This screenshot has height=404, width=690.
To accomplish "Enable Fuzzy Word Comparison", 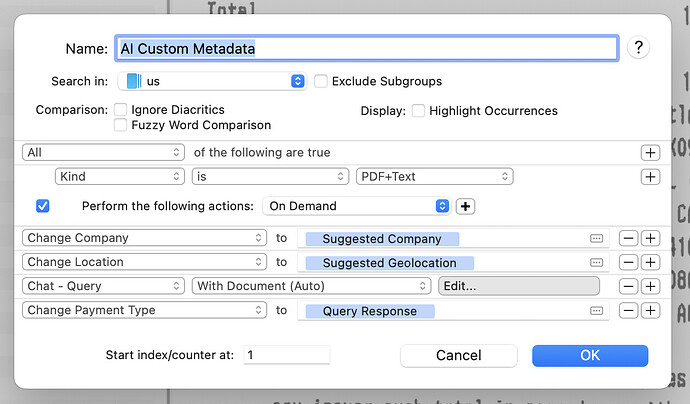I will point(121,125).
